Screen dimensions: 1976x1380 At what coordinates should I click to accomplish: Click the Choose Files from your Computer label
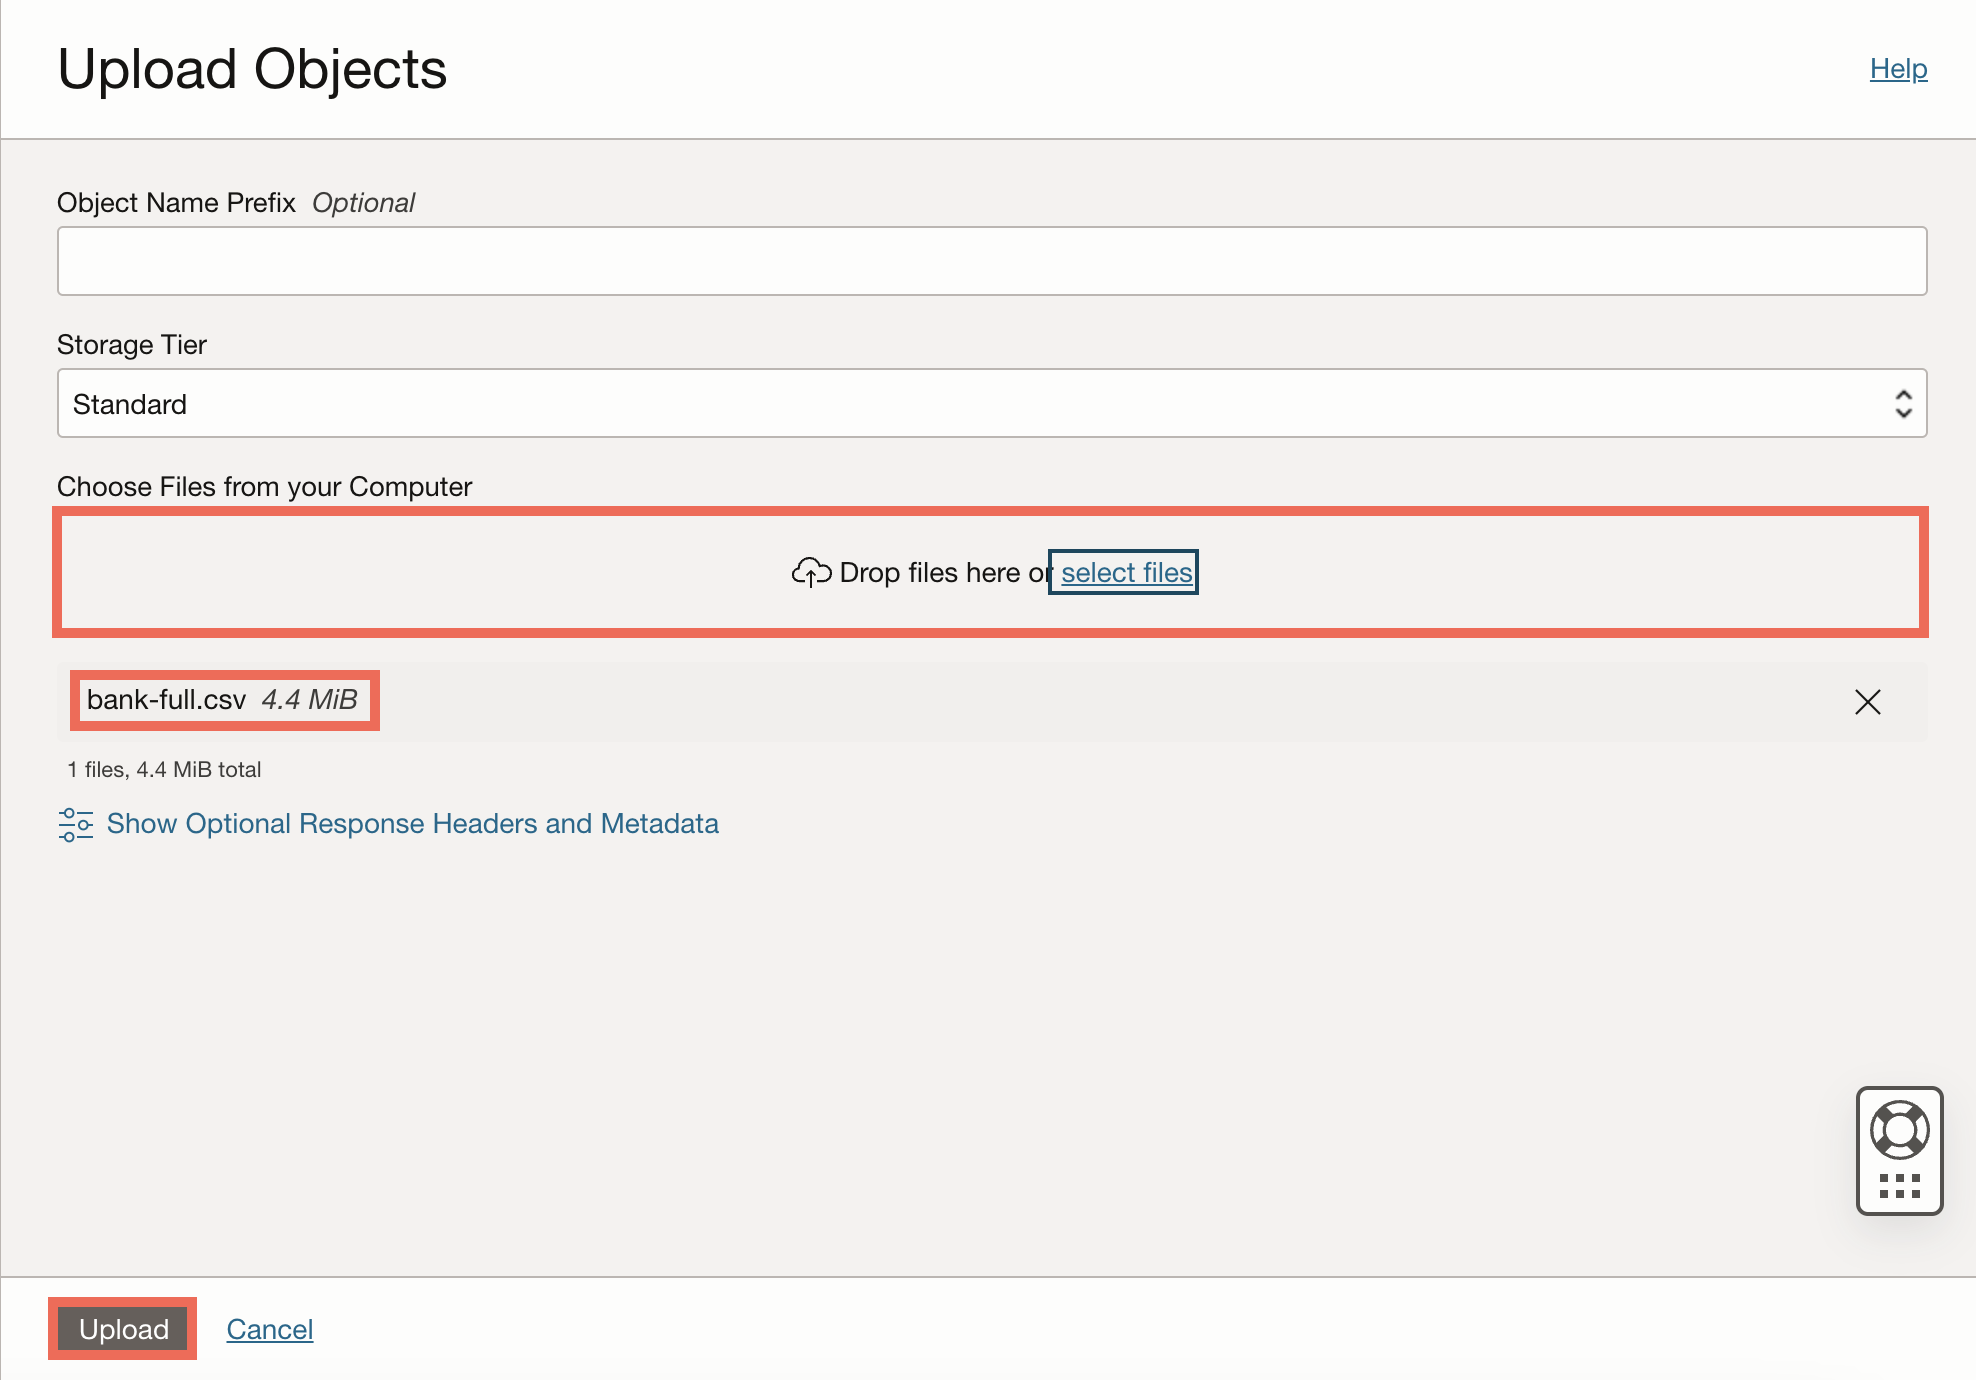click(x=264, y=486)
